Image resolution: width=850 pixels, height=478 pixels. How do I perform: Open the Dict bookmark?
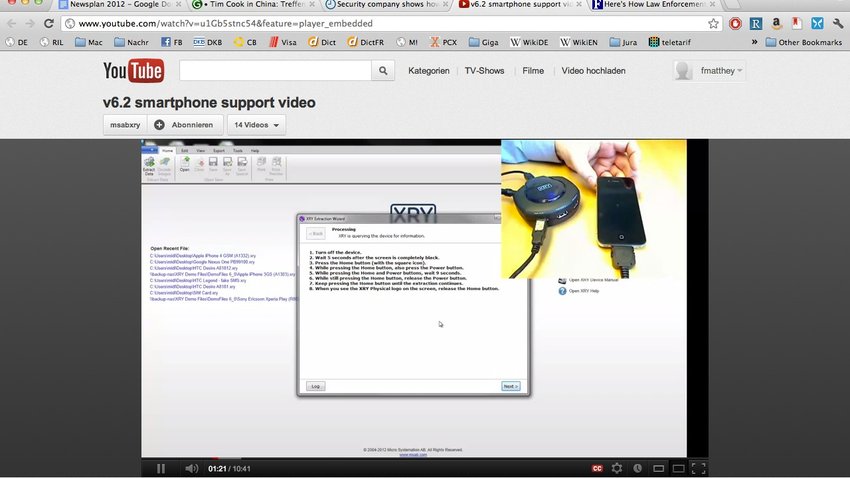322,42
